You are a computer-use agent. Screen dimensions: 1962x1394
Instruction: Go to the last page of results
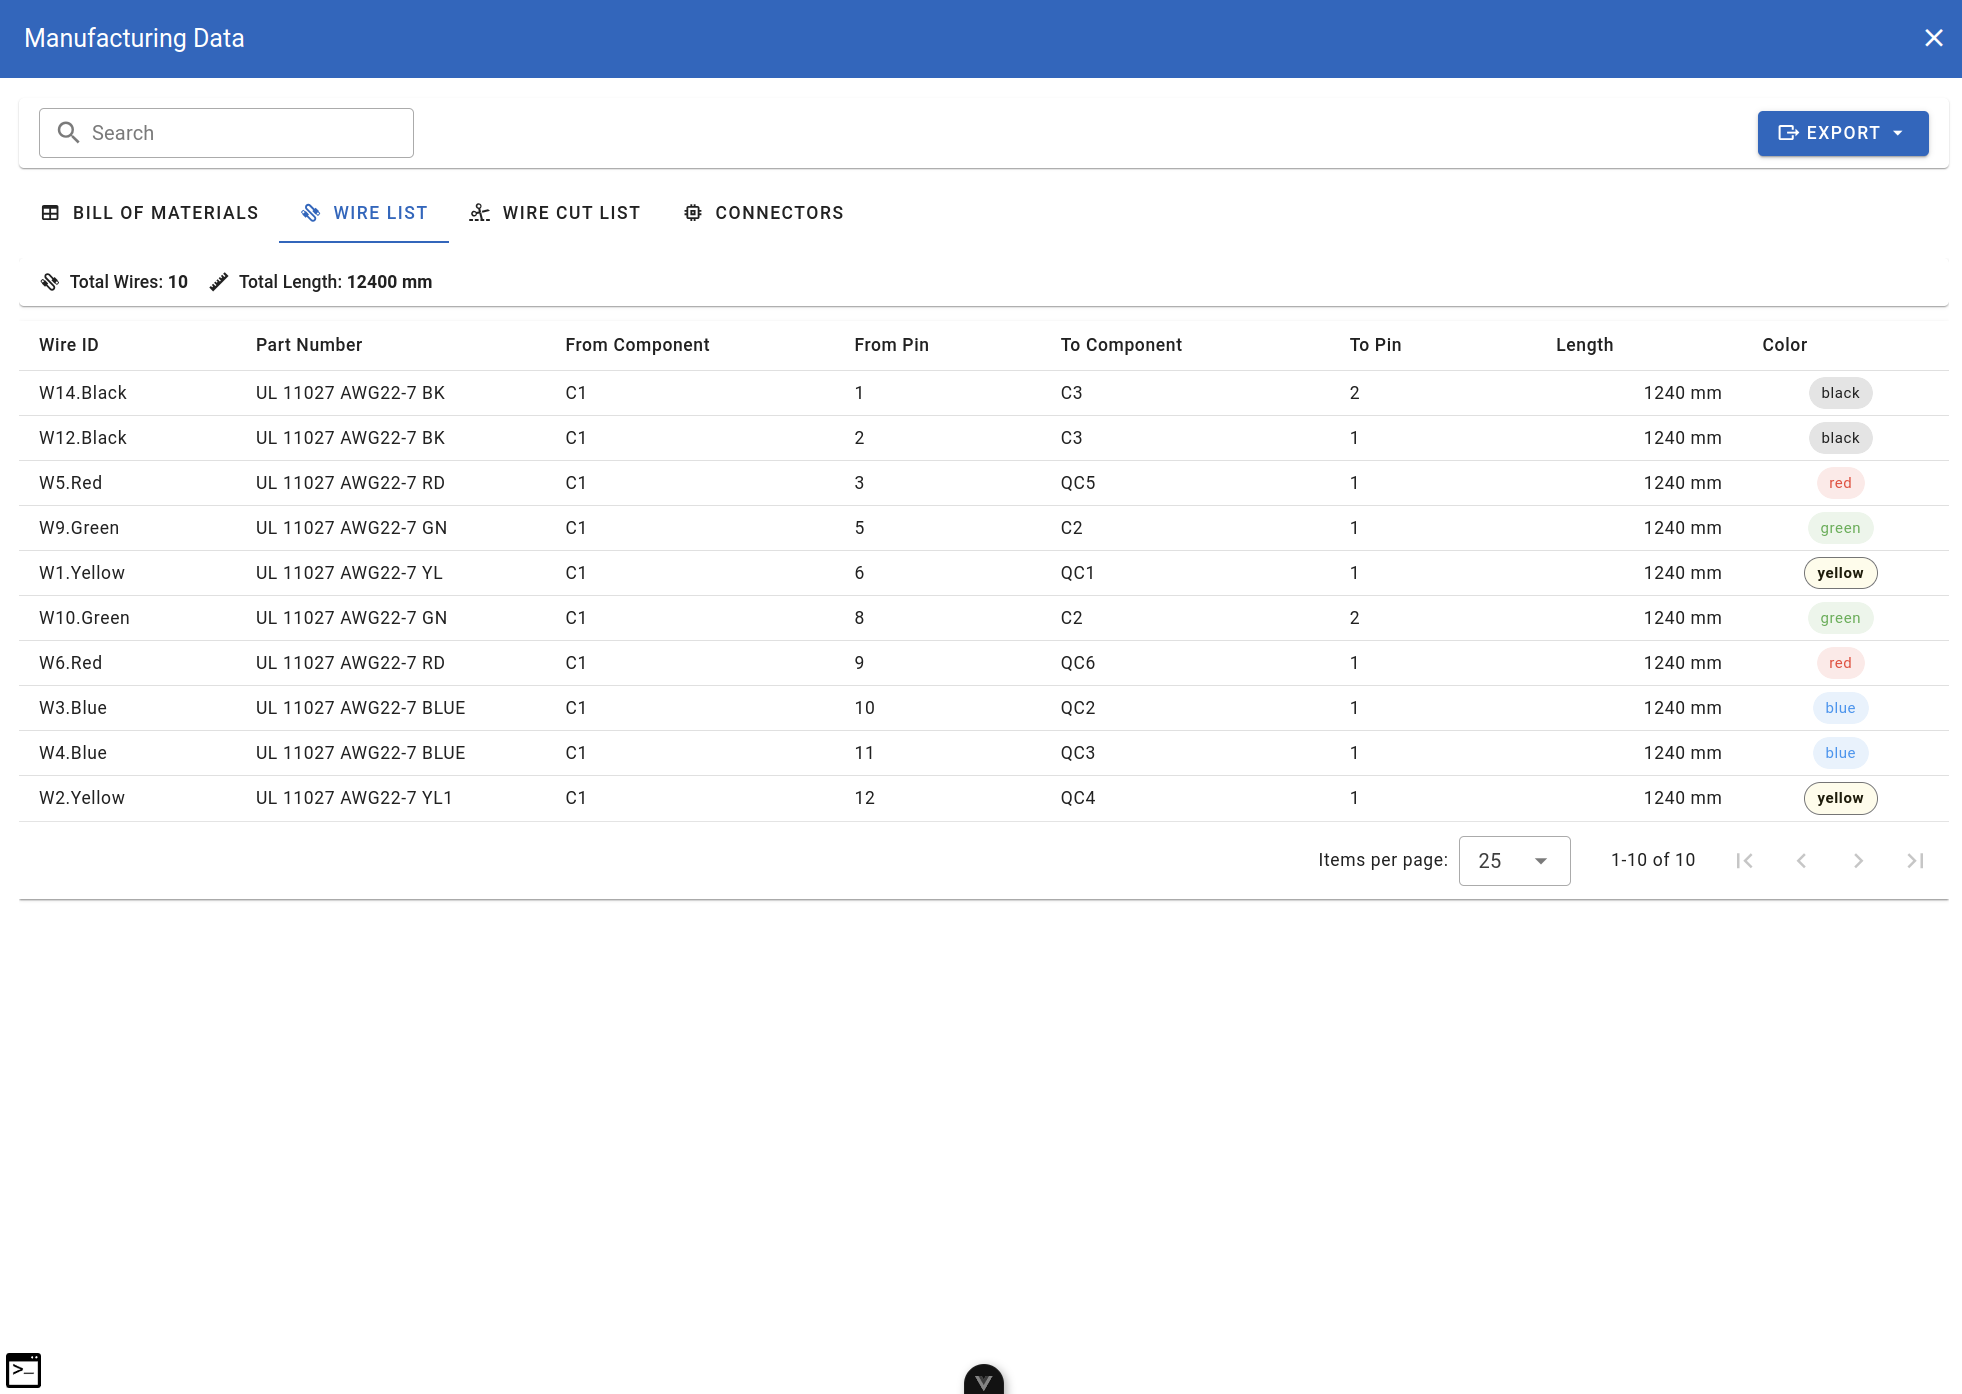click(1915, 861)
